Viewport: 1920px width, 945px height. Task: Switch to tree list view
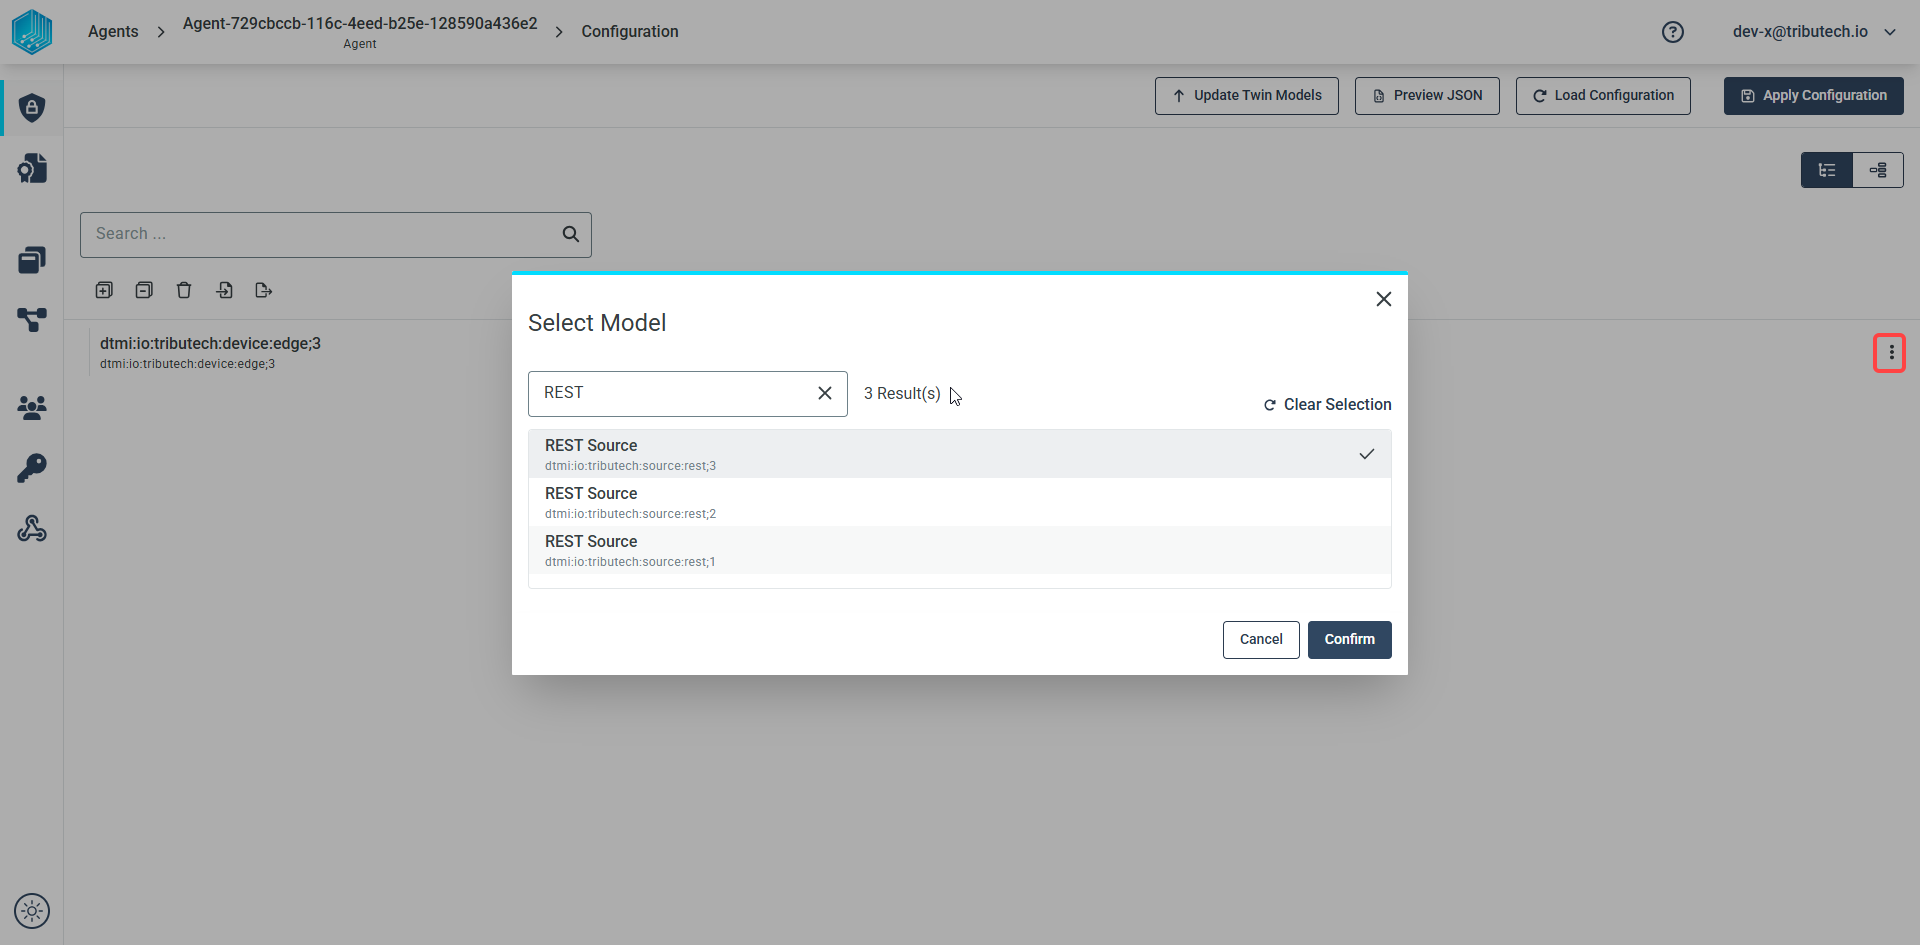point(1827,170)
